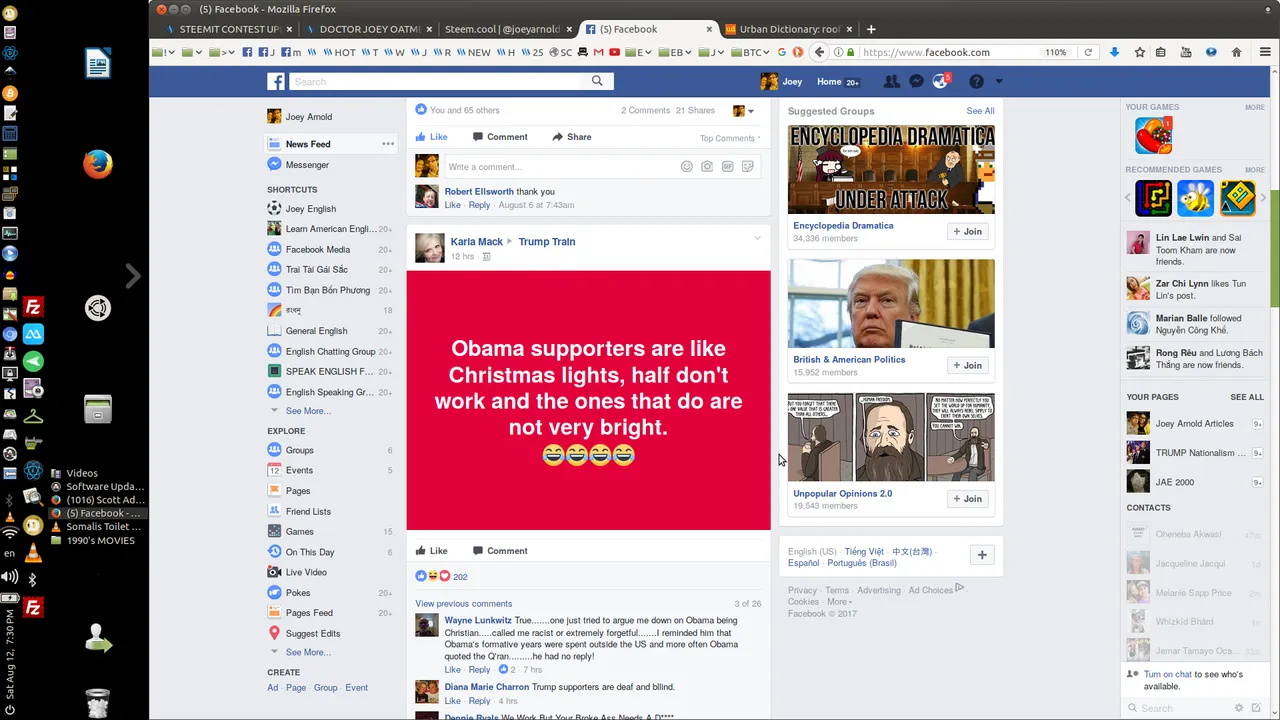This screenshot has width=1280, height=720.
Task: Open the Home link in Facebook bar
Action: (829, 82)
